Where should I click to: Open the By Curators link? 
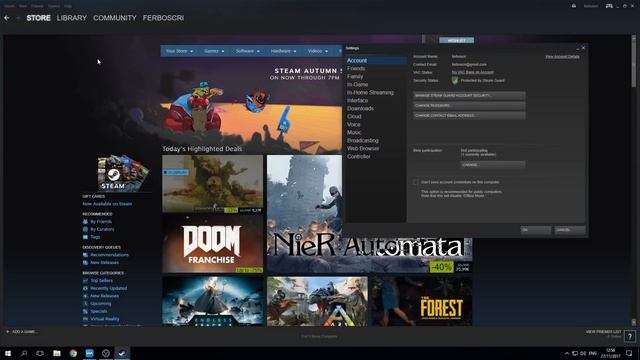[x=102, y=229]
